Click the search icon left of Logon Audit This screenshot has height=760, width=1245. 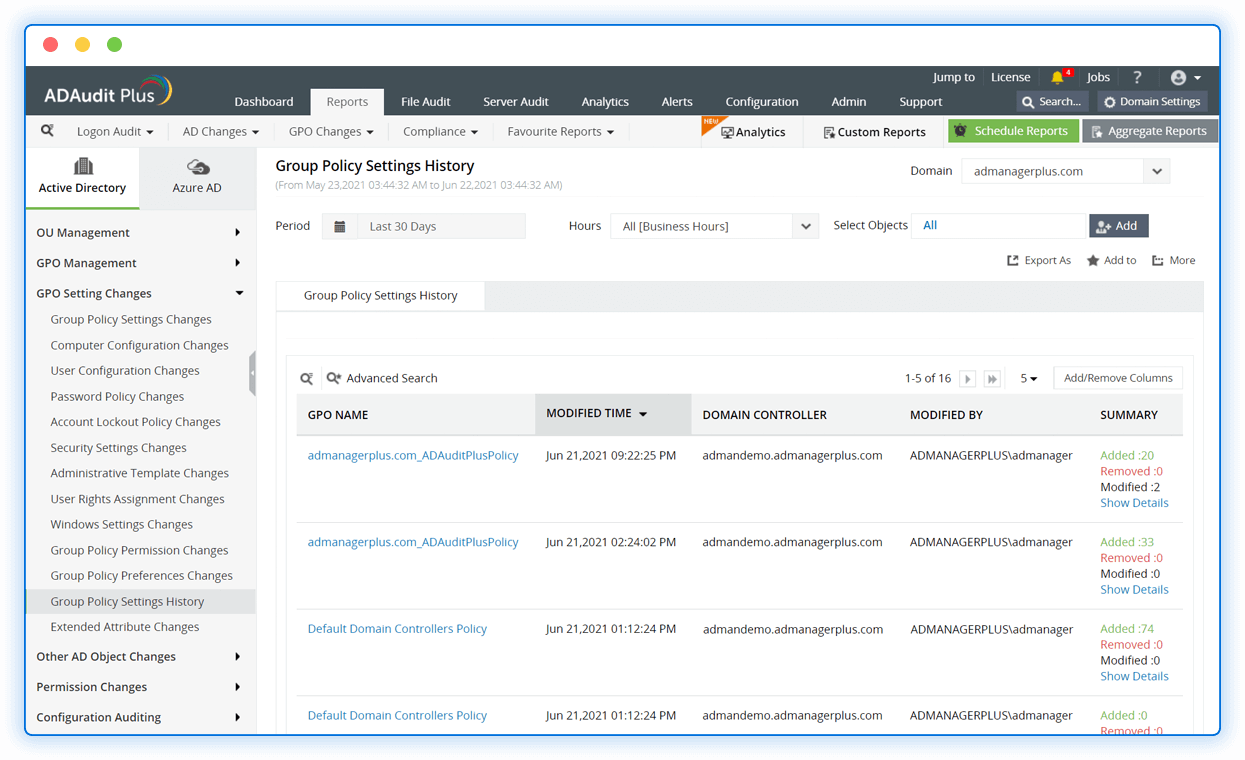click(x=47, y=131)
